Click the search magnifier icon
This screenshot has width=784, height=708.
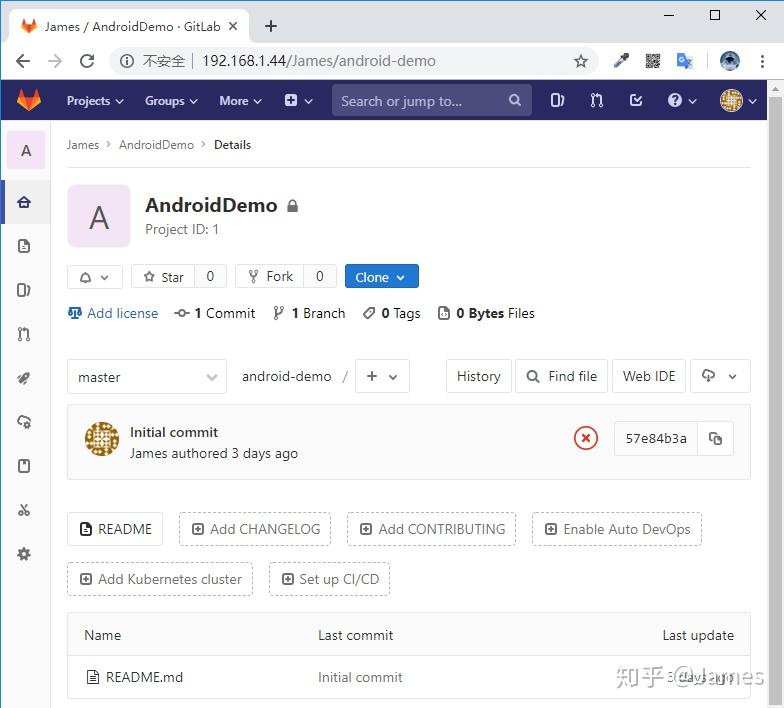coord(514,100)
